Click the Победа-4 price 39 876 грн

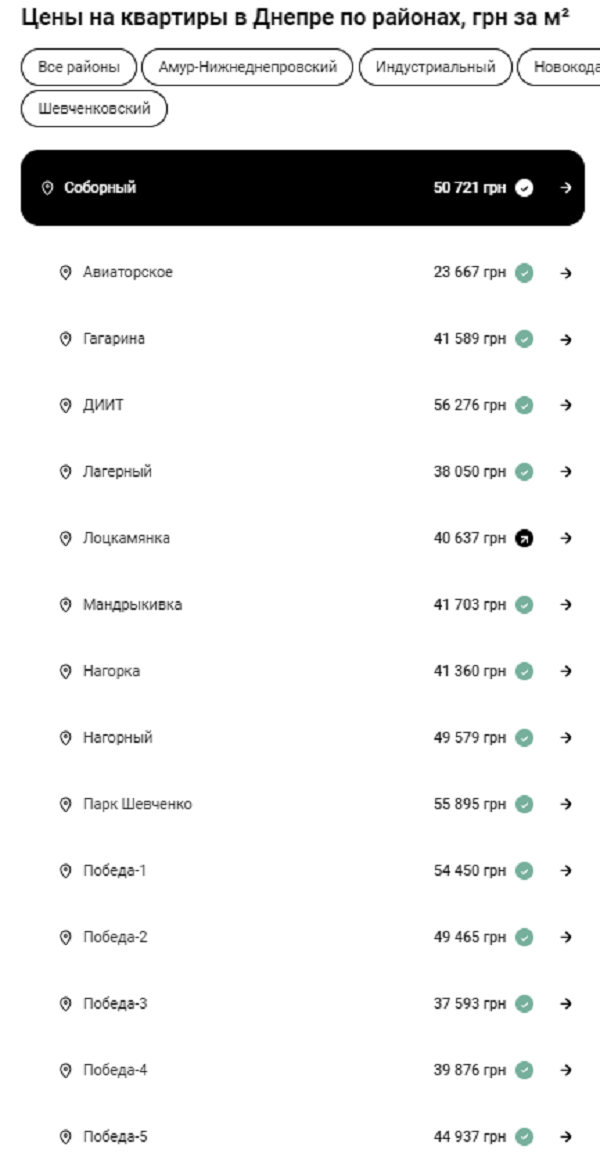tap(469, 1070)
